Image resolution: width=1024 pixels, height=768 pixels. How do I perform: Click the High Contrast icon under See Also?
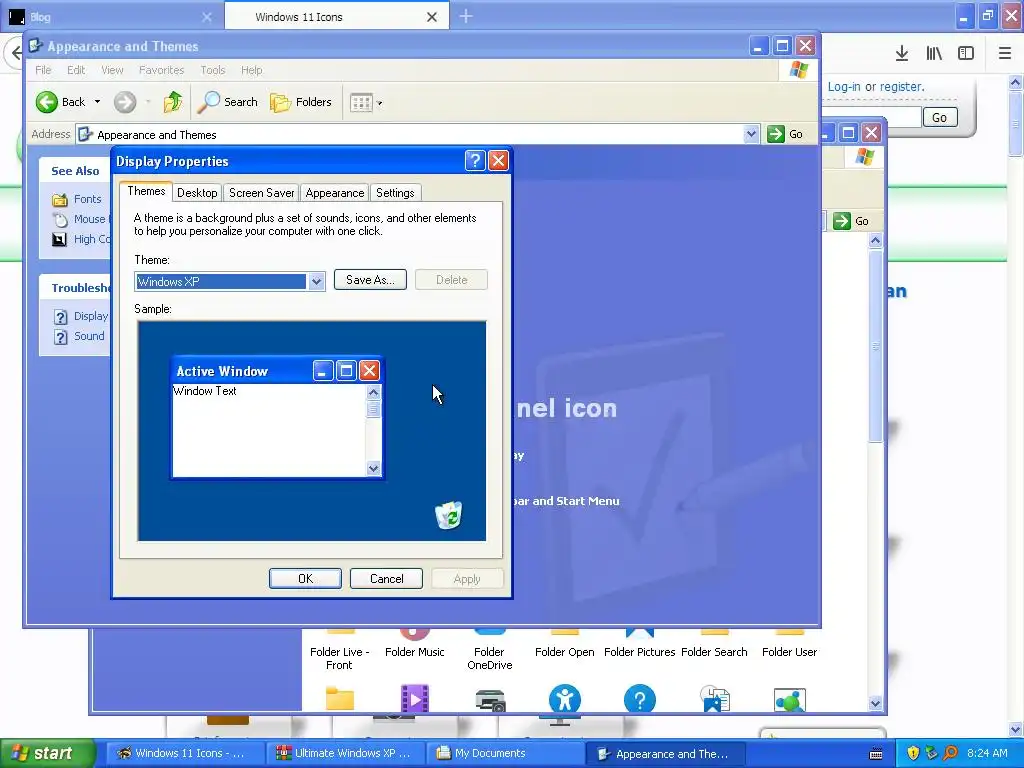click(59, 240)
